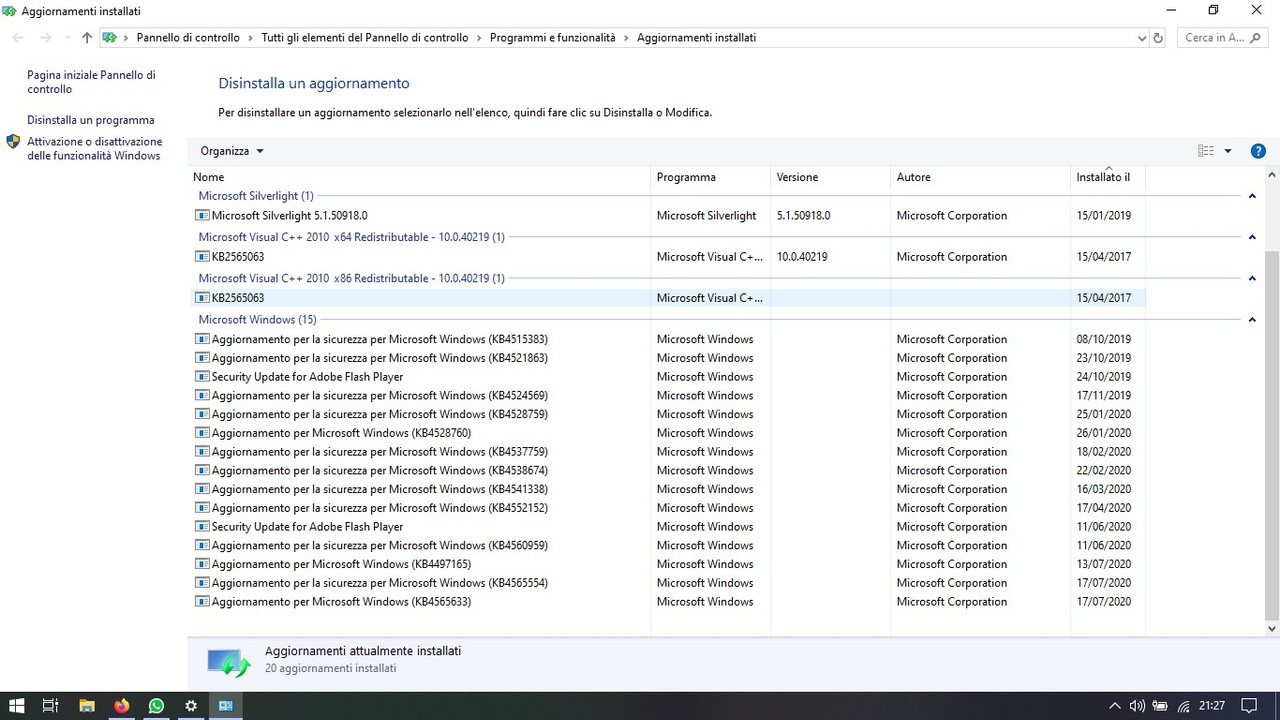Select update KB4538674 in the list
This screenshot has width=1280, height=720.
point(668,471)
